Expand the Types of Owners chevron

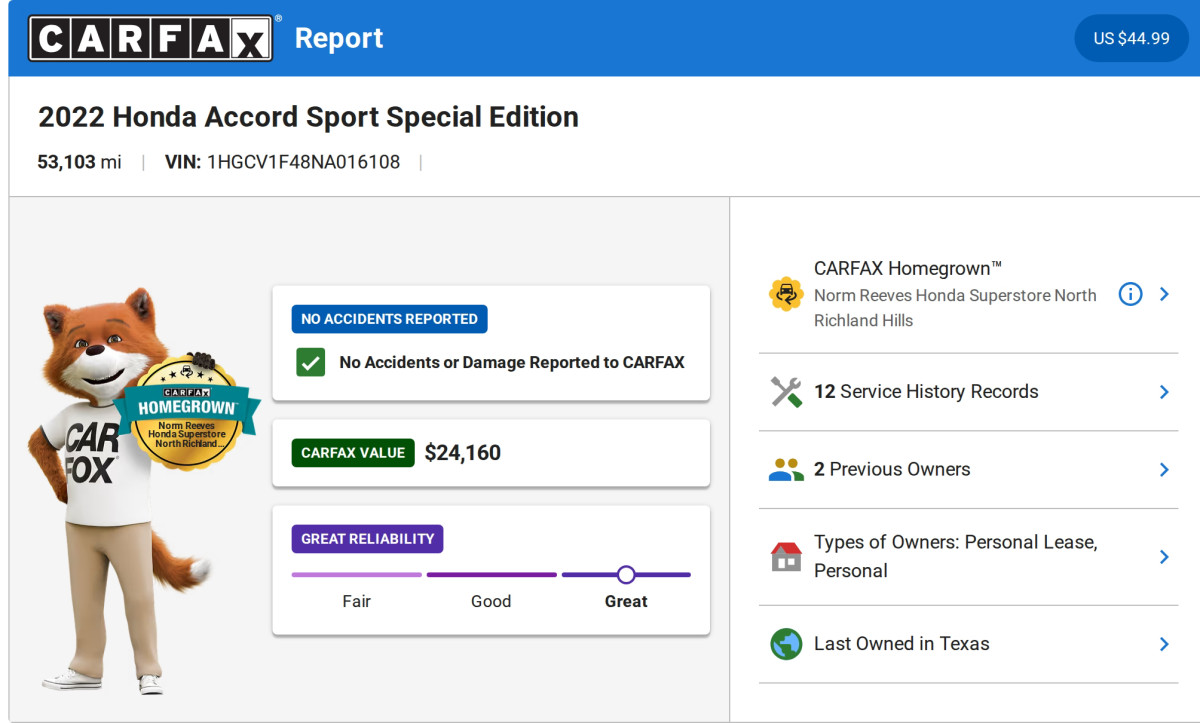coord(1164,557)
